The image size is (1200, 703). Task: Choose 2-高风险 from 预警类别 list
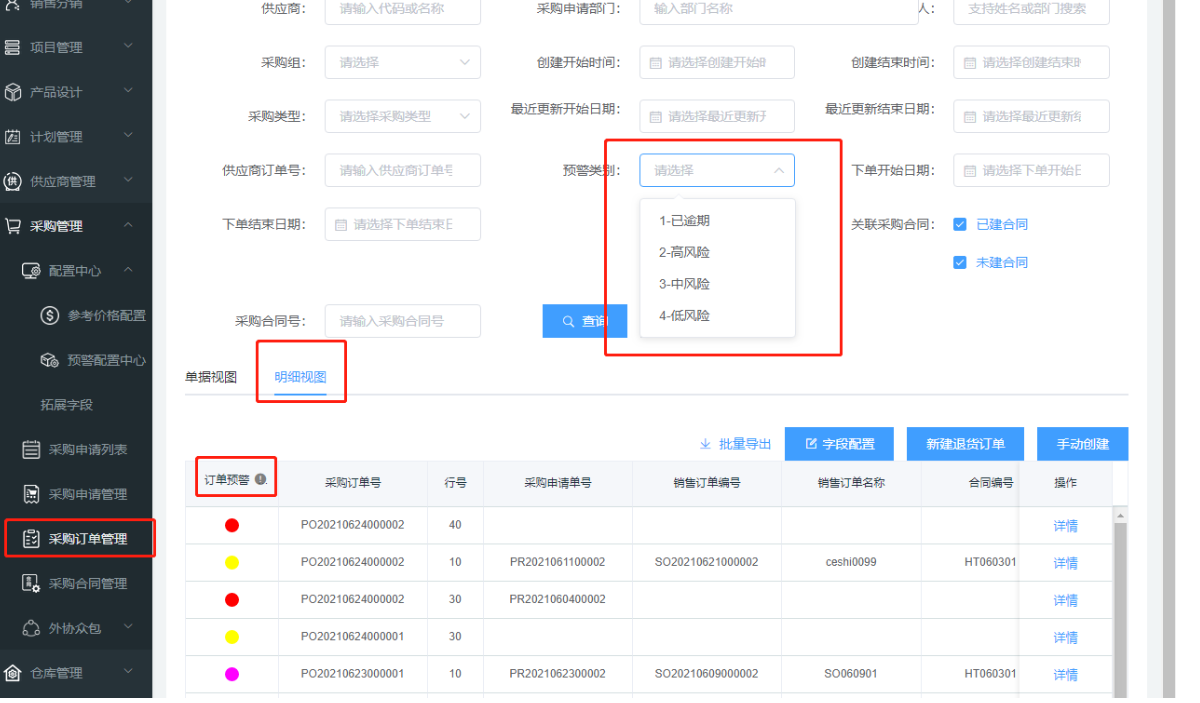click(684, 252)
